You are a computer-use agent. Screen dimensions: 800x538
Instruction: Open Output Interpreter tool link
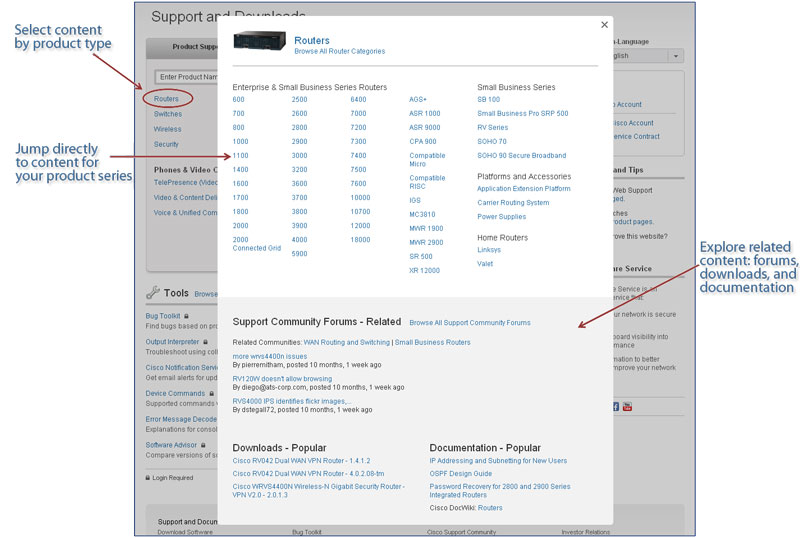click(172, 342)
